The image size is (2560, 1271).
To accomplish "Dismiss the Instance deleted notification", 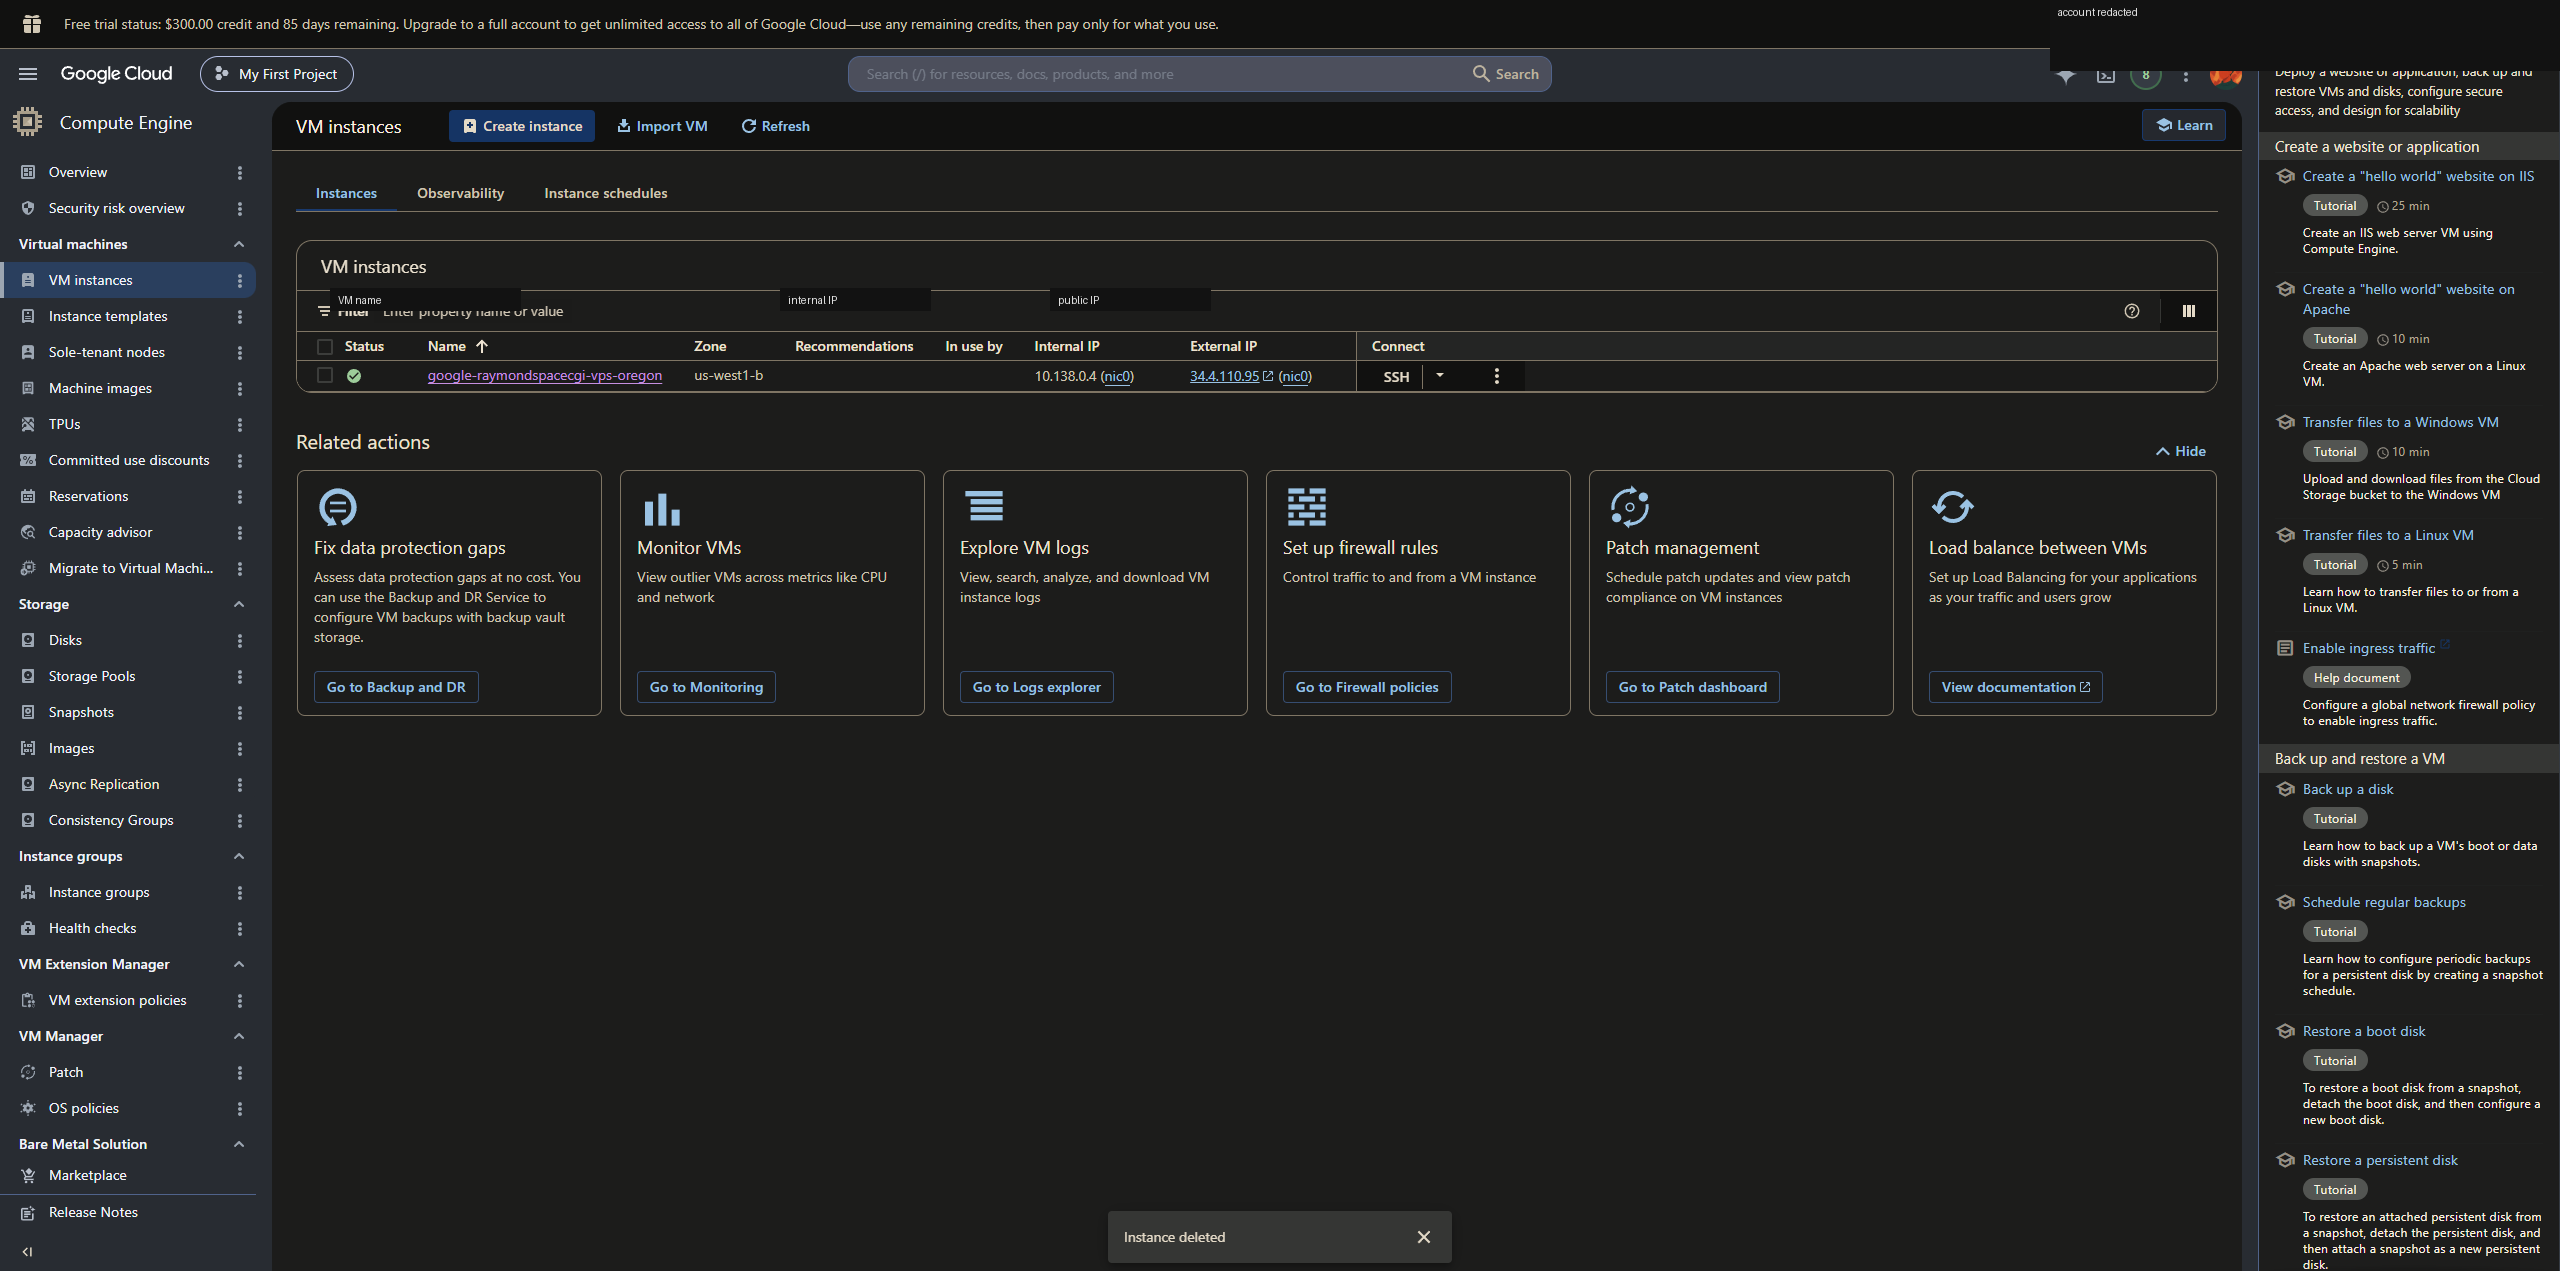I will 1423,1237.
